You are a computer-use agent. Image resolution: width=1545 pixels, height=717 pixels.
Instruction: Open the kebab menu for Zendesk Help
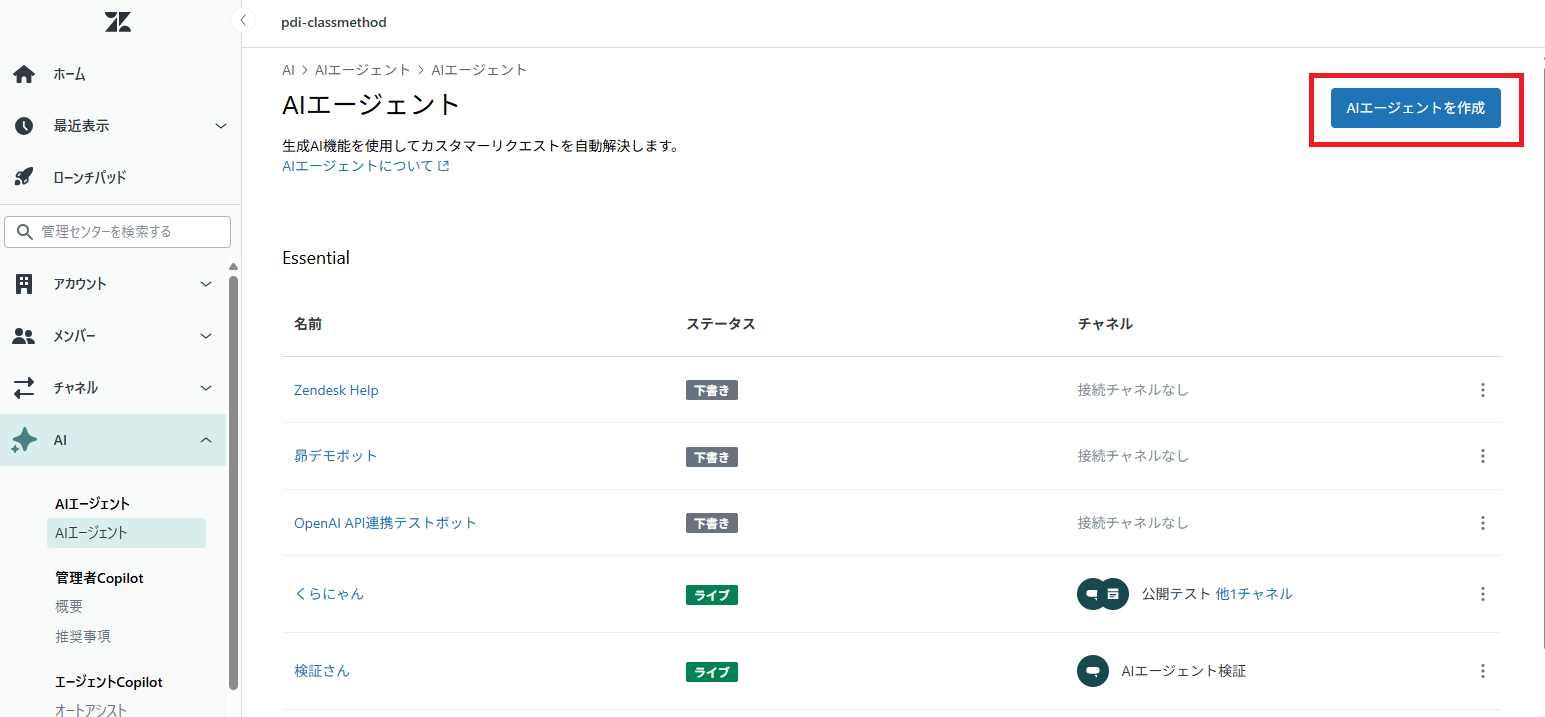[1483, 390]
